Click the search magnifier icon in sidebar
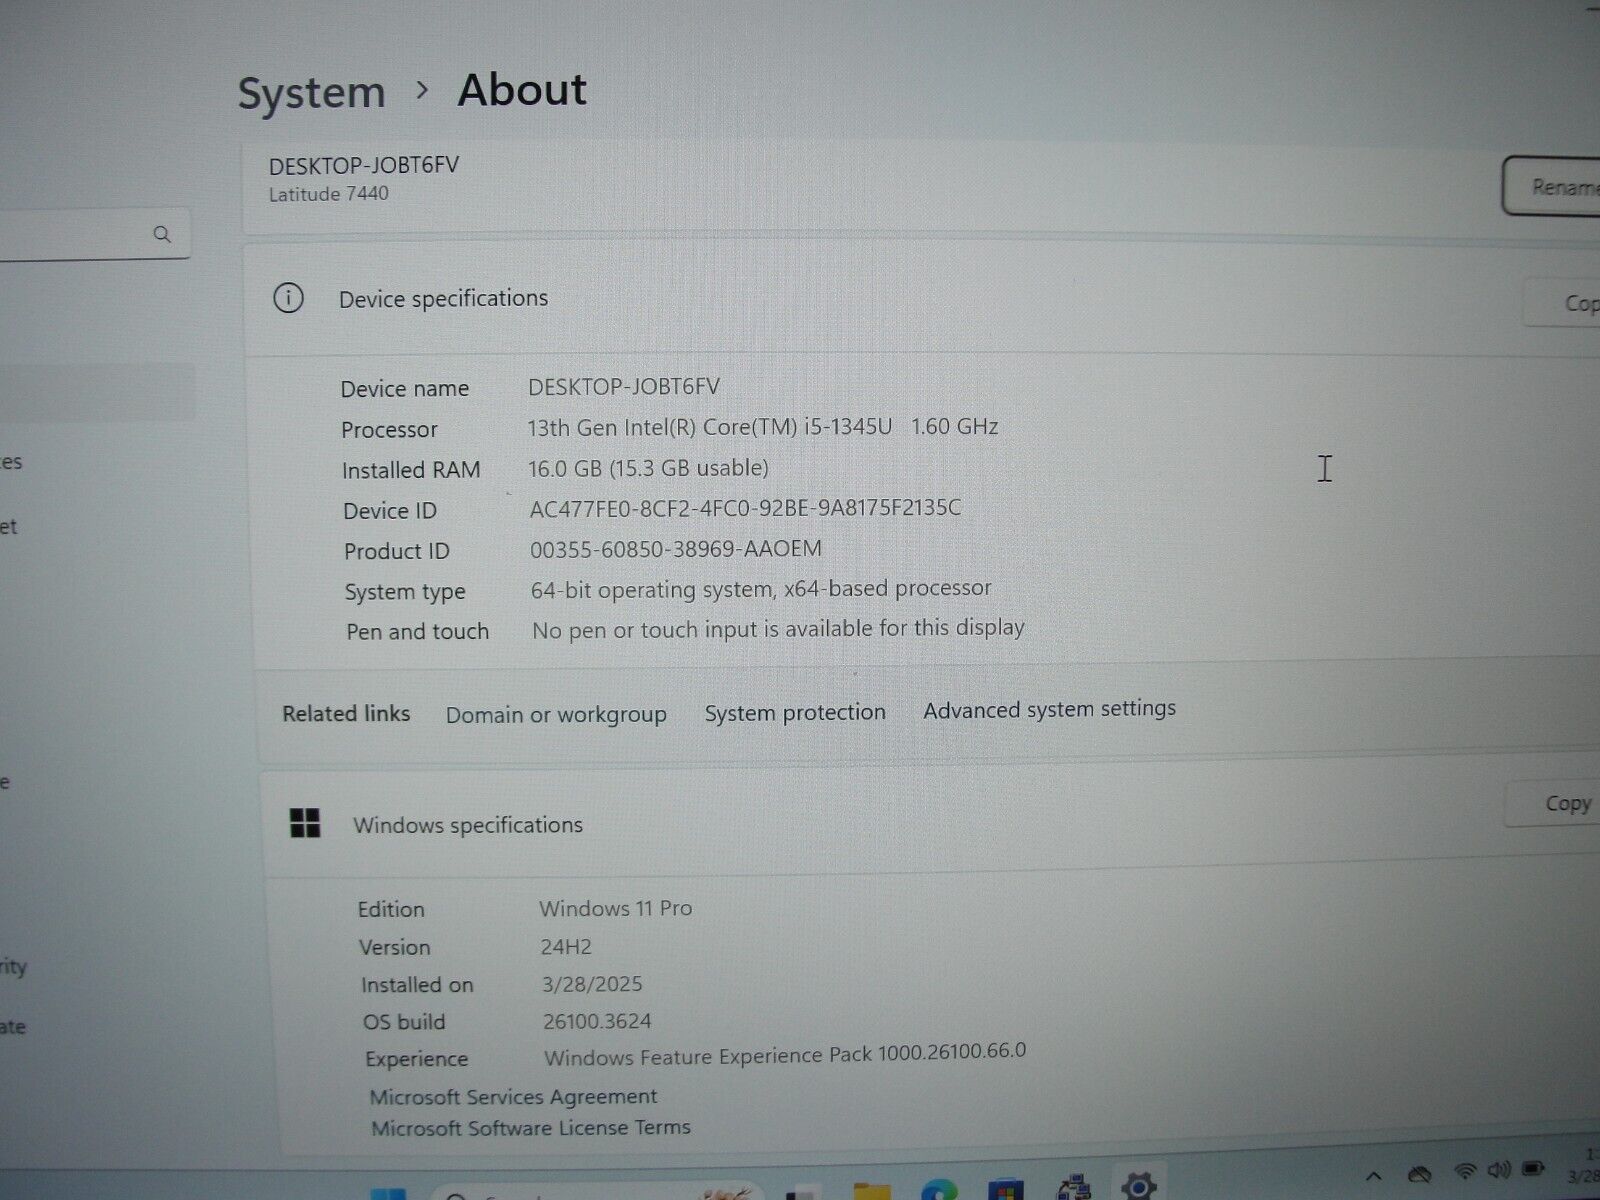 pyautogui.click(x=162, y=235)
